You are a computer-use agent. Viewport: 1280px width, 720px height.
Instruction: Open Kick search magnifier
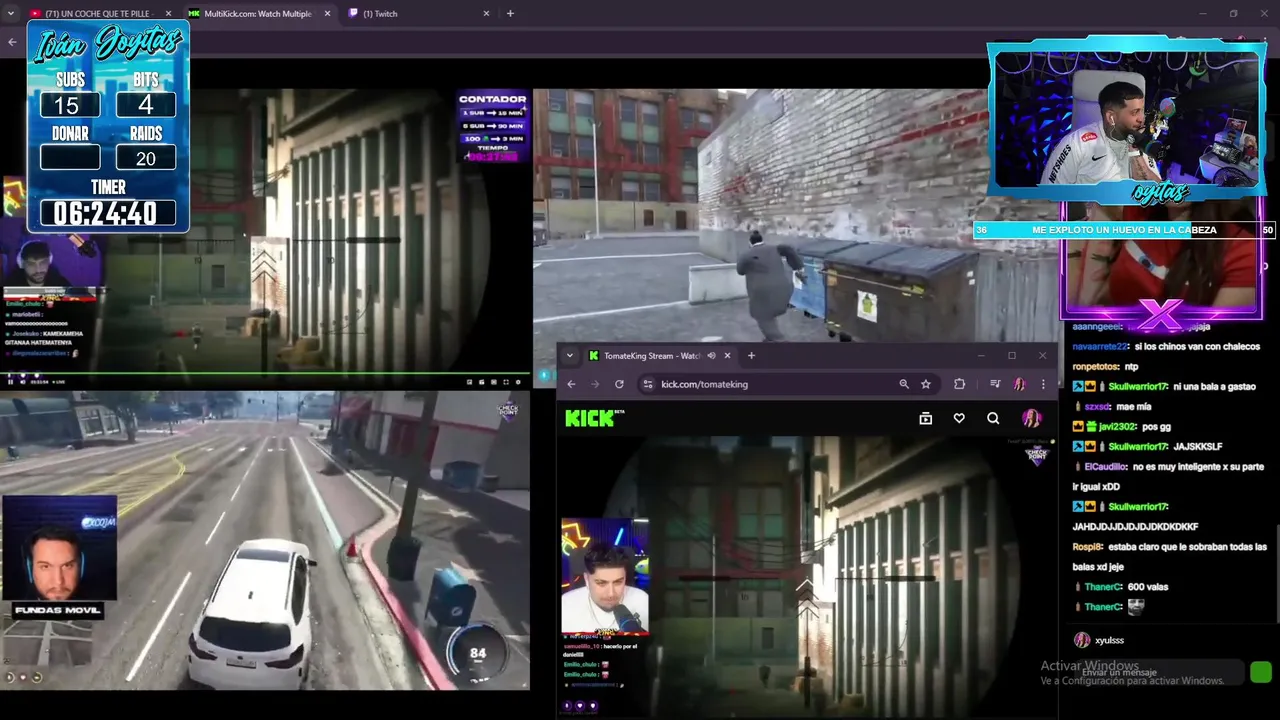click(x=993, y=418)
